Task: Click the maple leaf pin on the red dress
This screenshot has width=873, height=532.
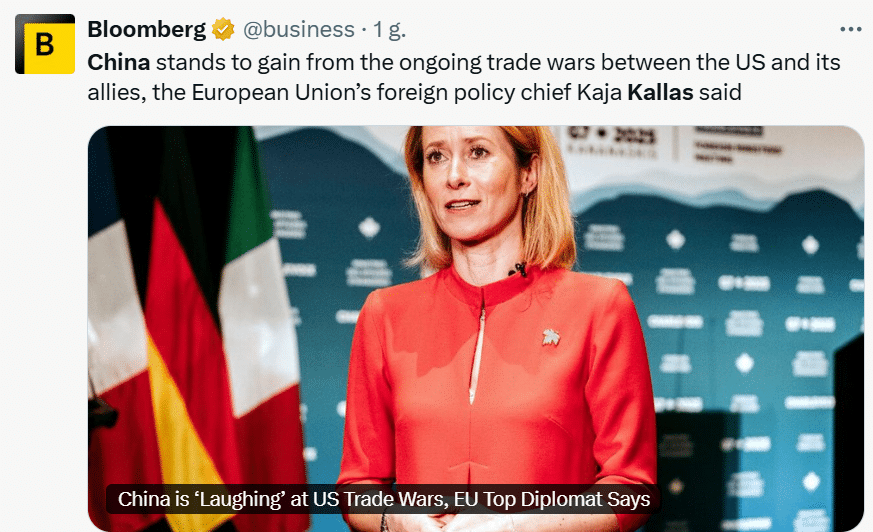Action: 551,337
